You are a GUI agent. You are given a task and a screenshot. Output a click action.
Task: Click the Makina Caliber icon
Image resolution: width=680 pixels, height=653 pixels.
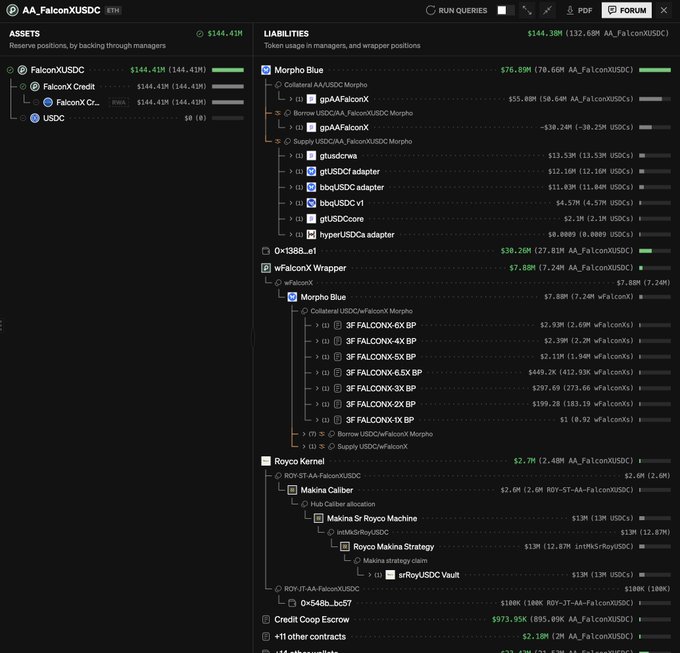(292, 490)
